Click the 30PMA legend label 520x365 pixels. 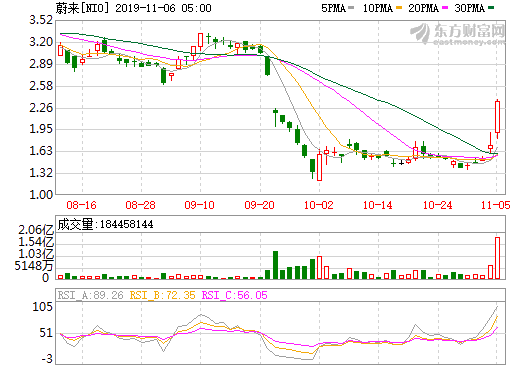coord(469,8)
